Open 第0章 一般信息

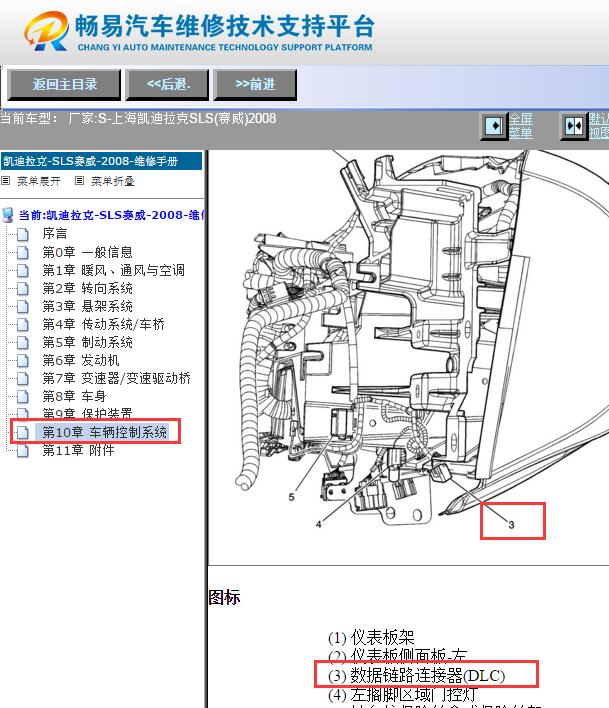[87, 252]
